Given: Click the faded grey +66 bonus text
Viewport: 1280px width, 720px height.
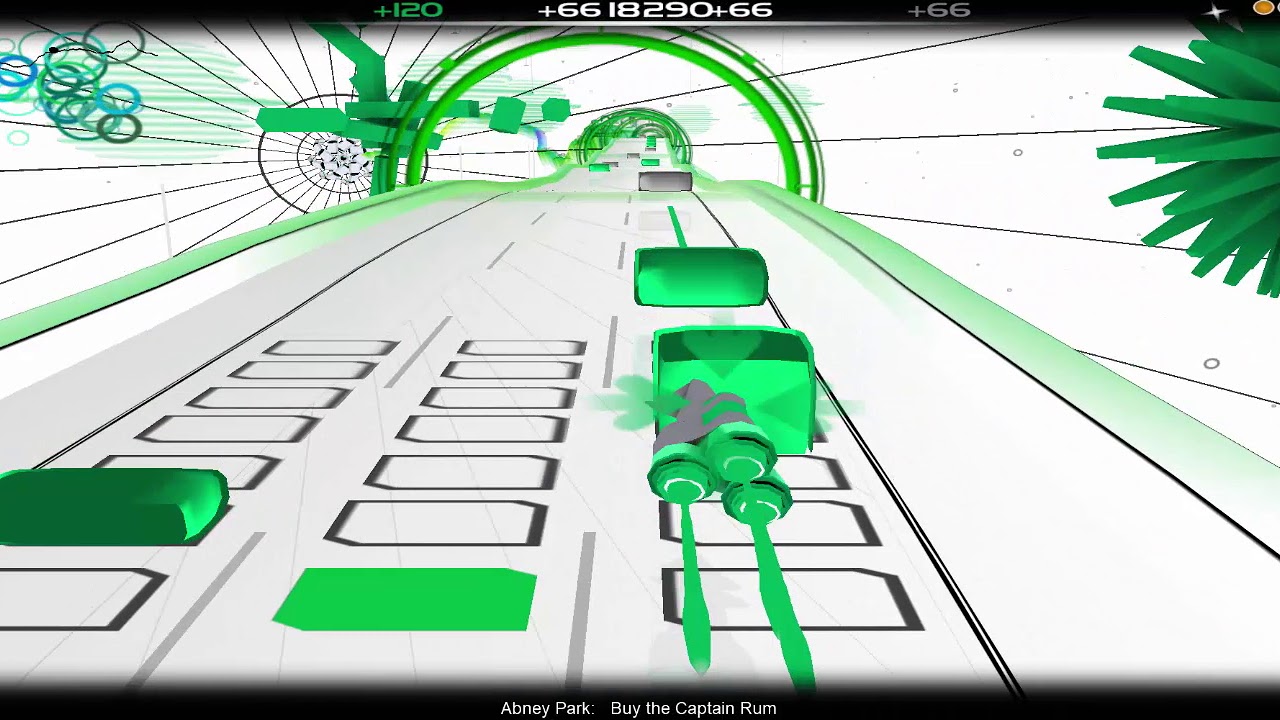Looking at the screenshot, I should click(939, 10).
